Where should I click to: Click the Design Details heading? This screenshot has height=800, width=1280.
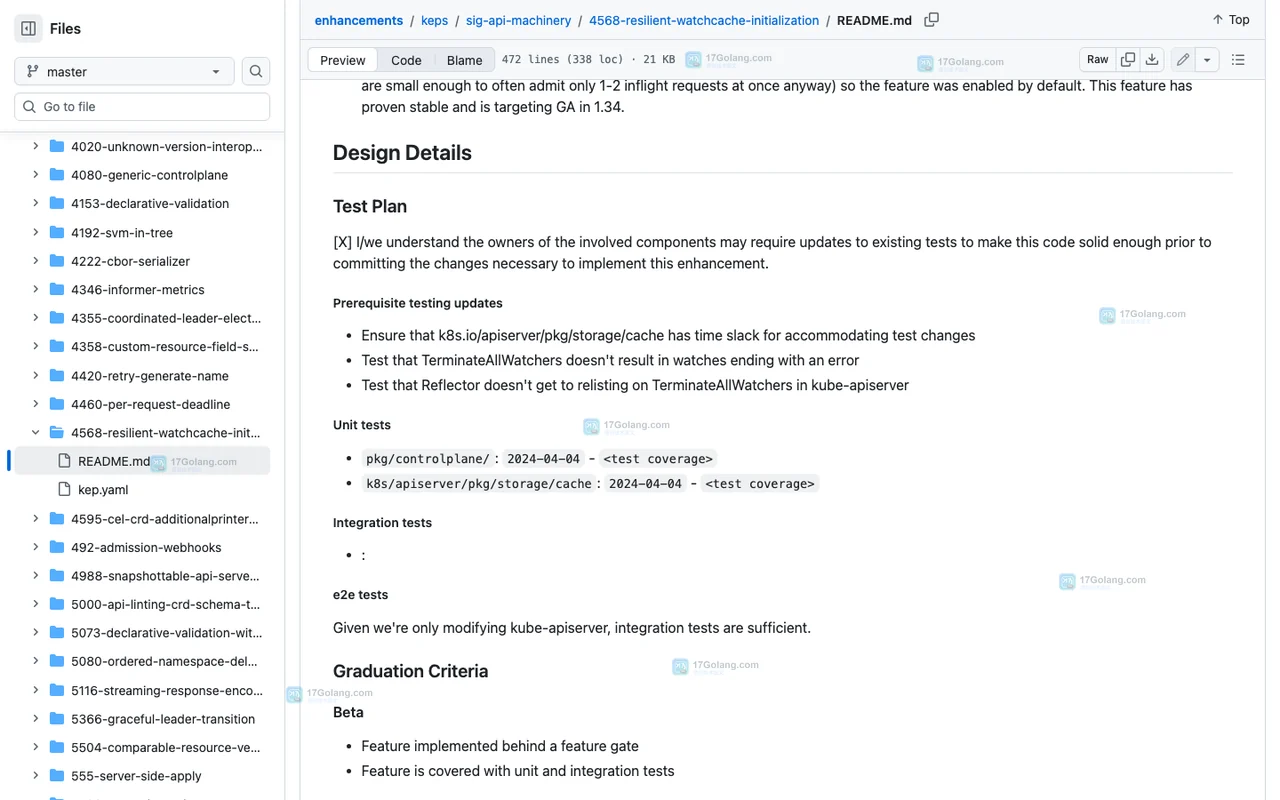[402, 153]
